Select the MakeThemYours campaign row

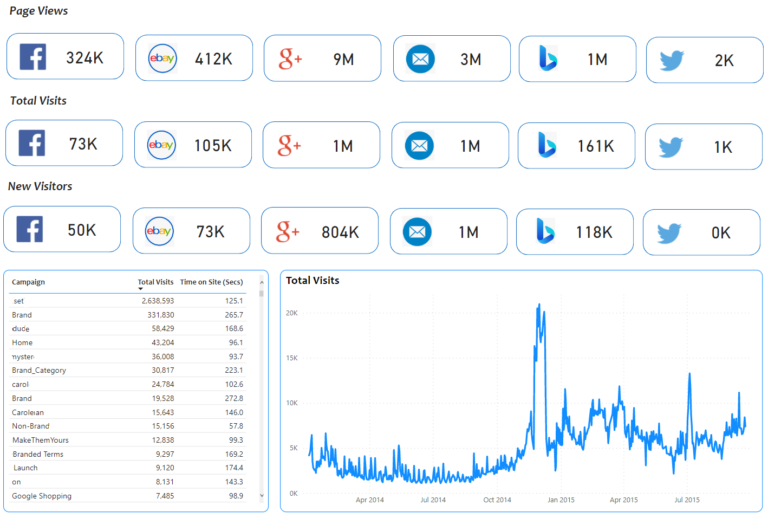click(x=127, y=440)
